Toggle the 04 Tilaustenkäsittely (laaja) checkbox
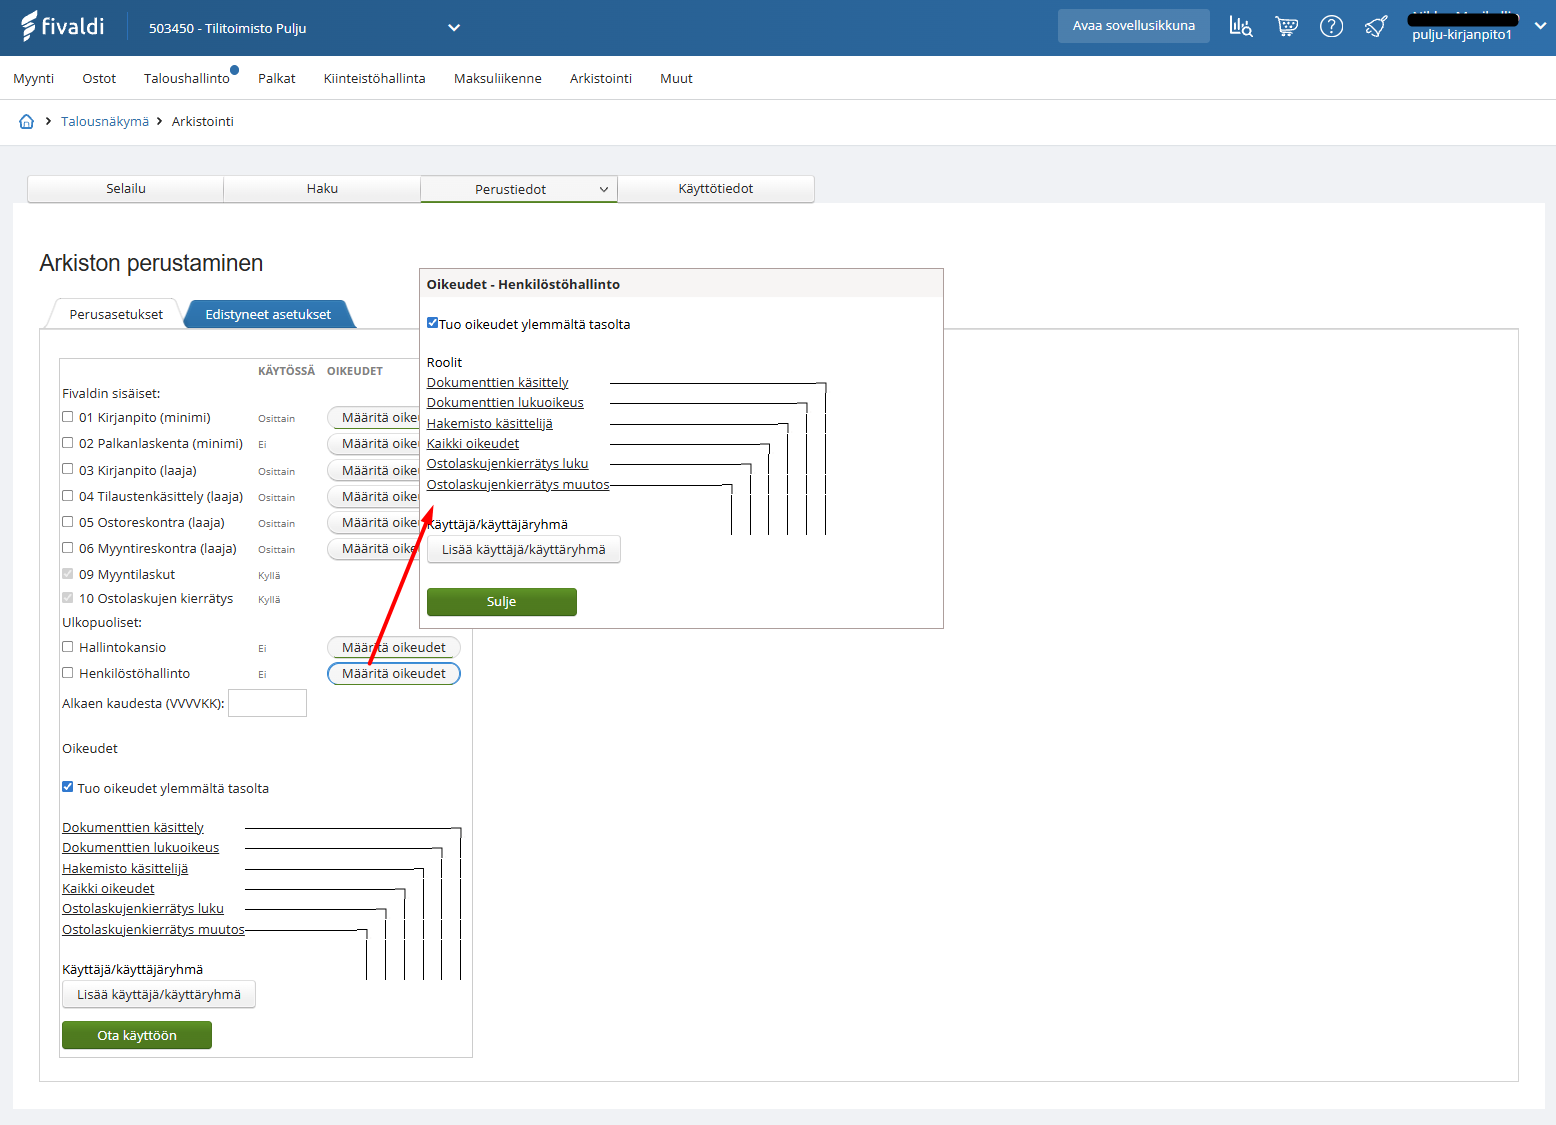The image size is (1556, 1125). tap(68, 495)
